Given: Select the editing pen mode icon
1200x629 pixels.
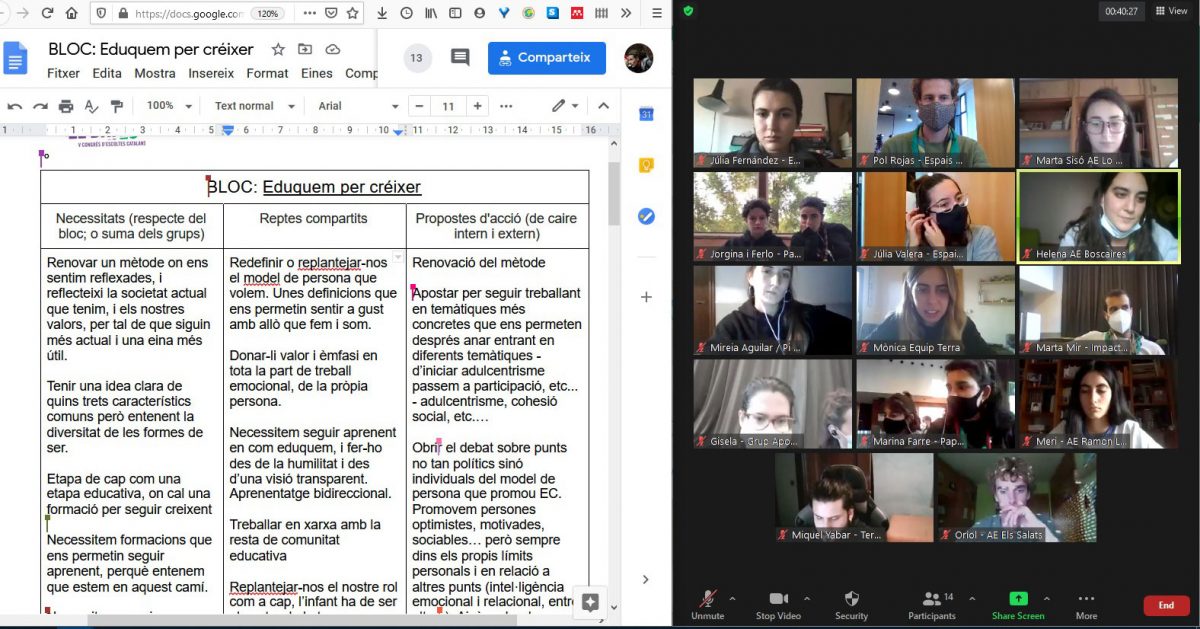Looking at the screenshot, I should tap(558, 105).
